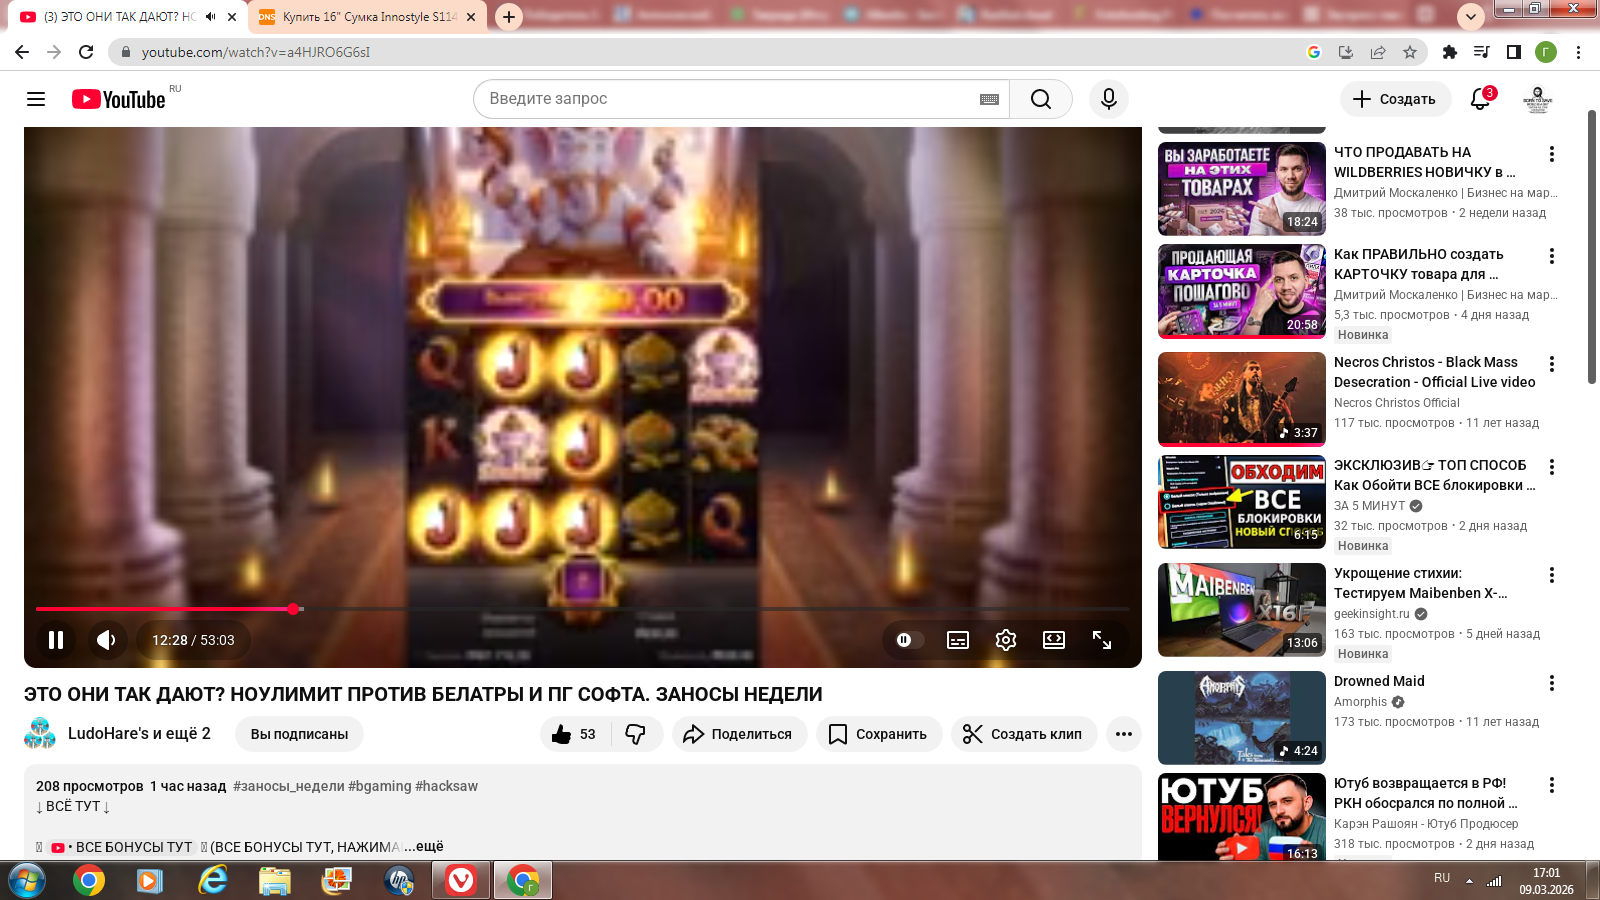
Task: Open options for Drowned Maid video
Action: coord(1552,683)
